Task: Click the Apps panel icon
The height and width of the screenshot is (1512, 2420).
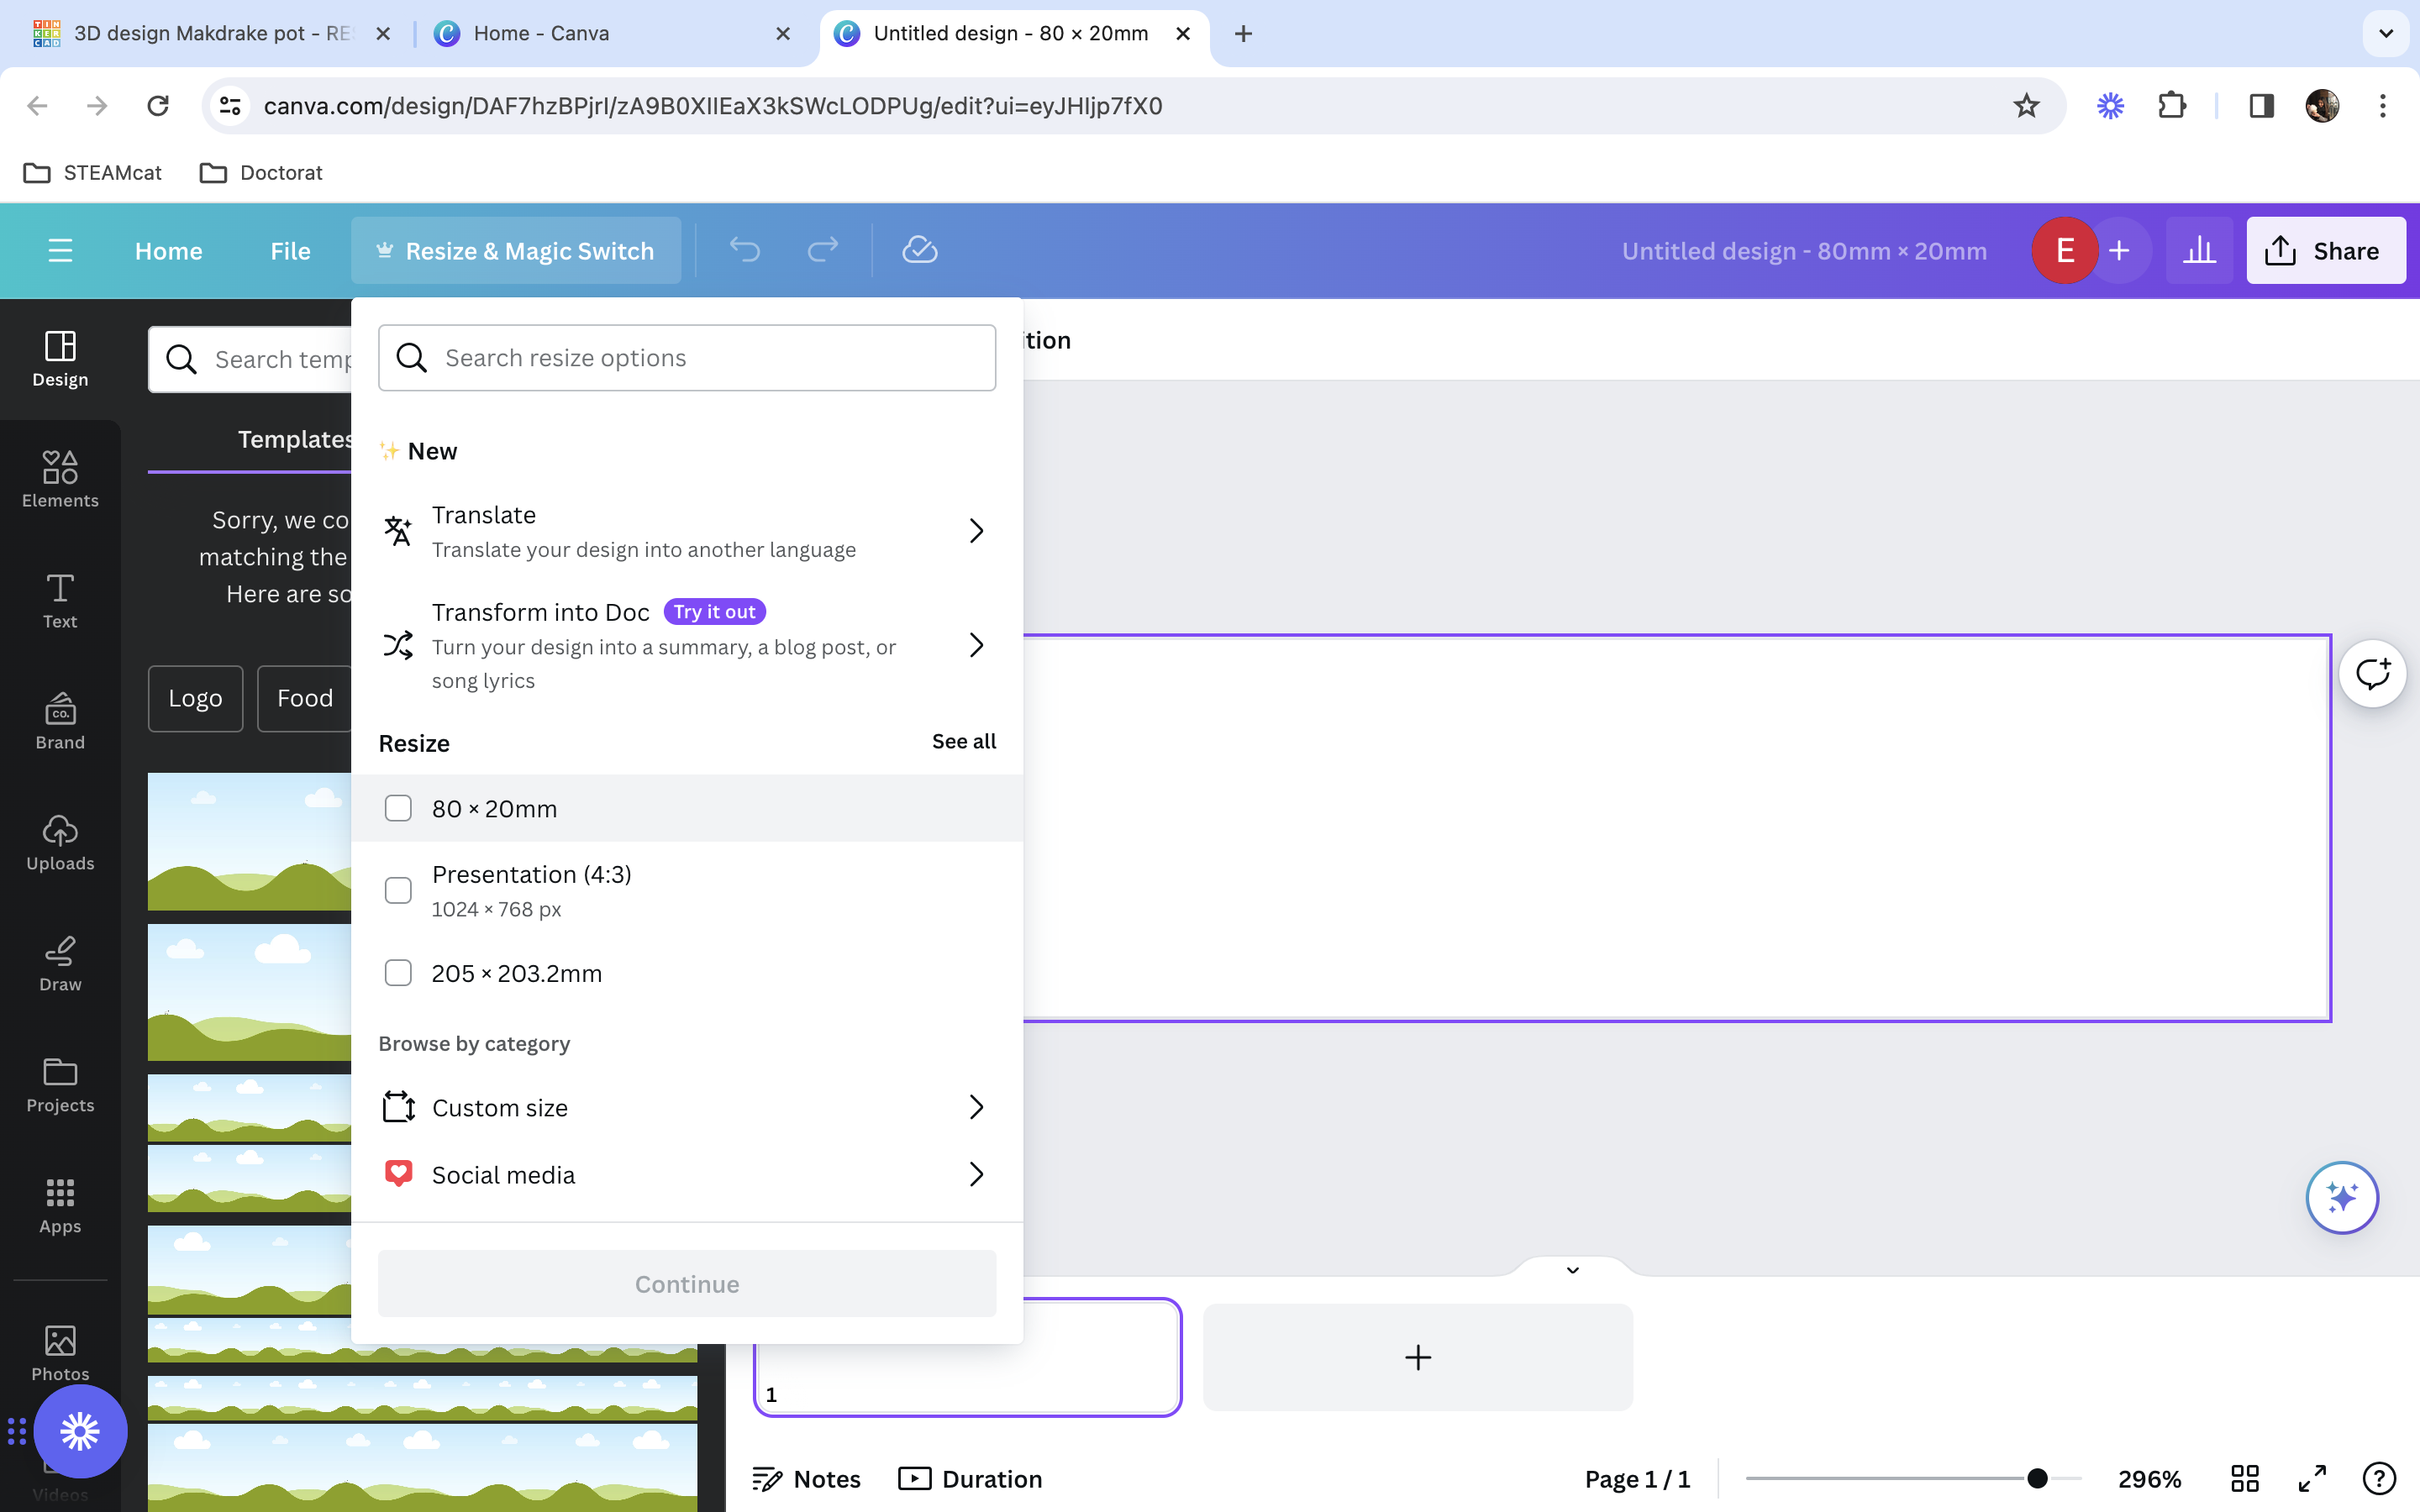Action: (x=59, y=1204)
